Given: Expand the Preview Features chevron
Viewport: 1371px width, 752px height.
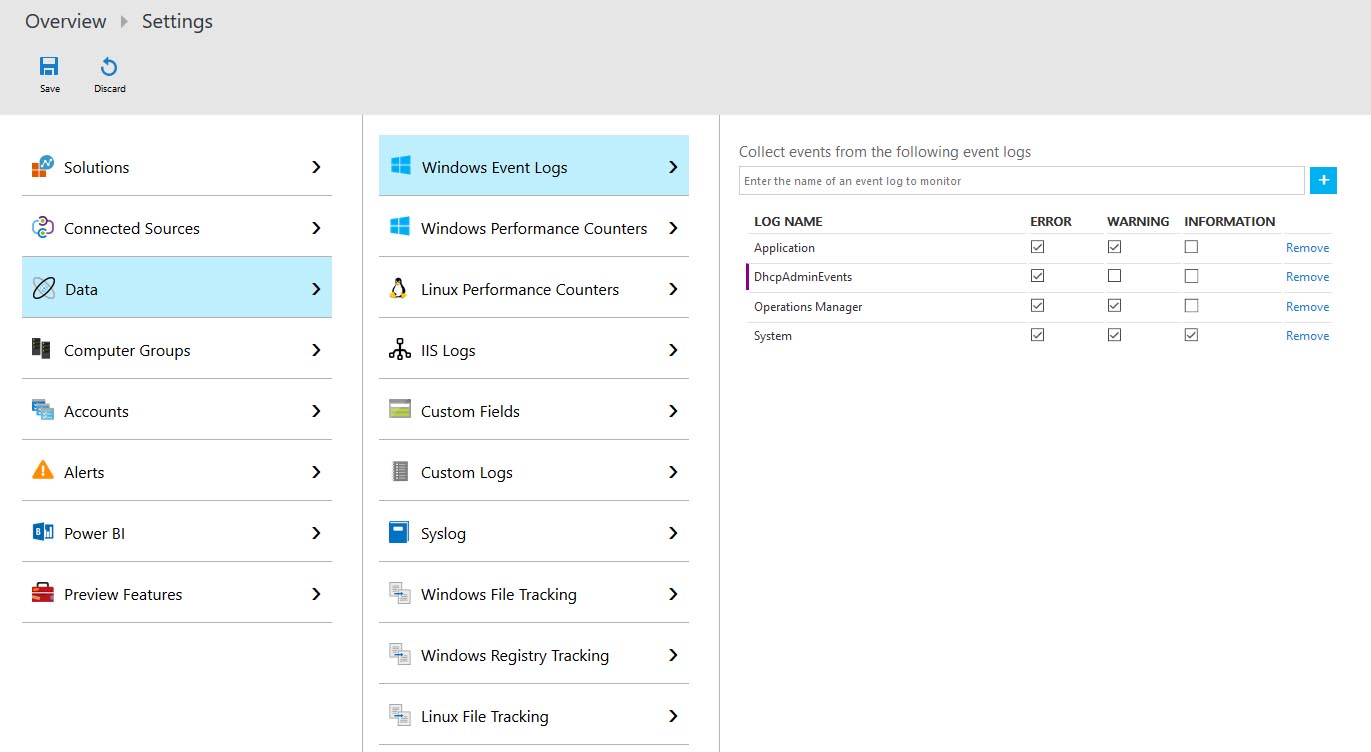Looking at the screenshot, I should (316, 594).
